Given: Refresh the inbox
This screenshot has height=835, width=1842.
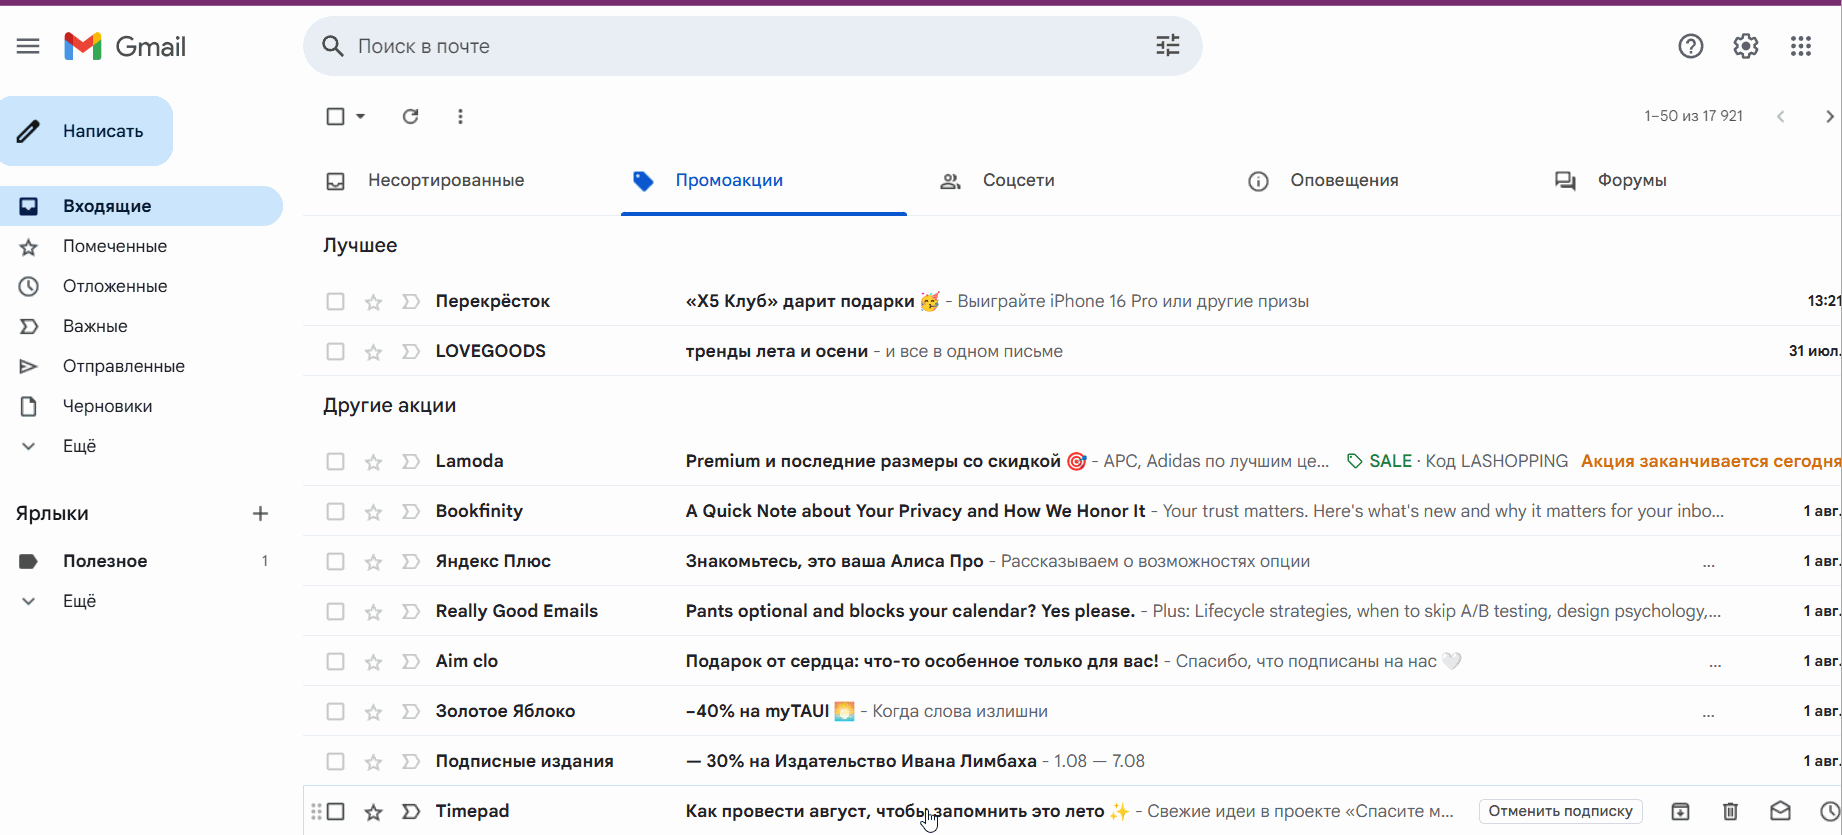Looking at the screenshot, I should 410,116.
